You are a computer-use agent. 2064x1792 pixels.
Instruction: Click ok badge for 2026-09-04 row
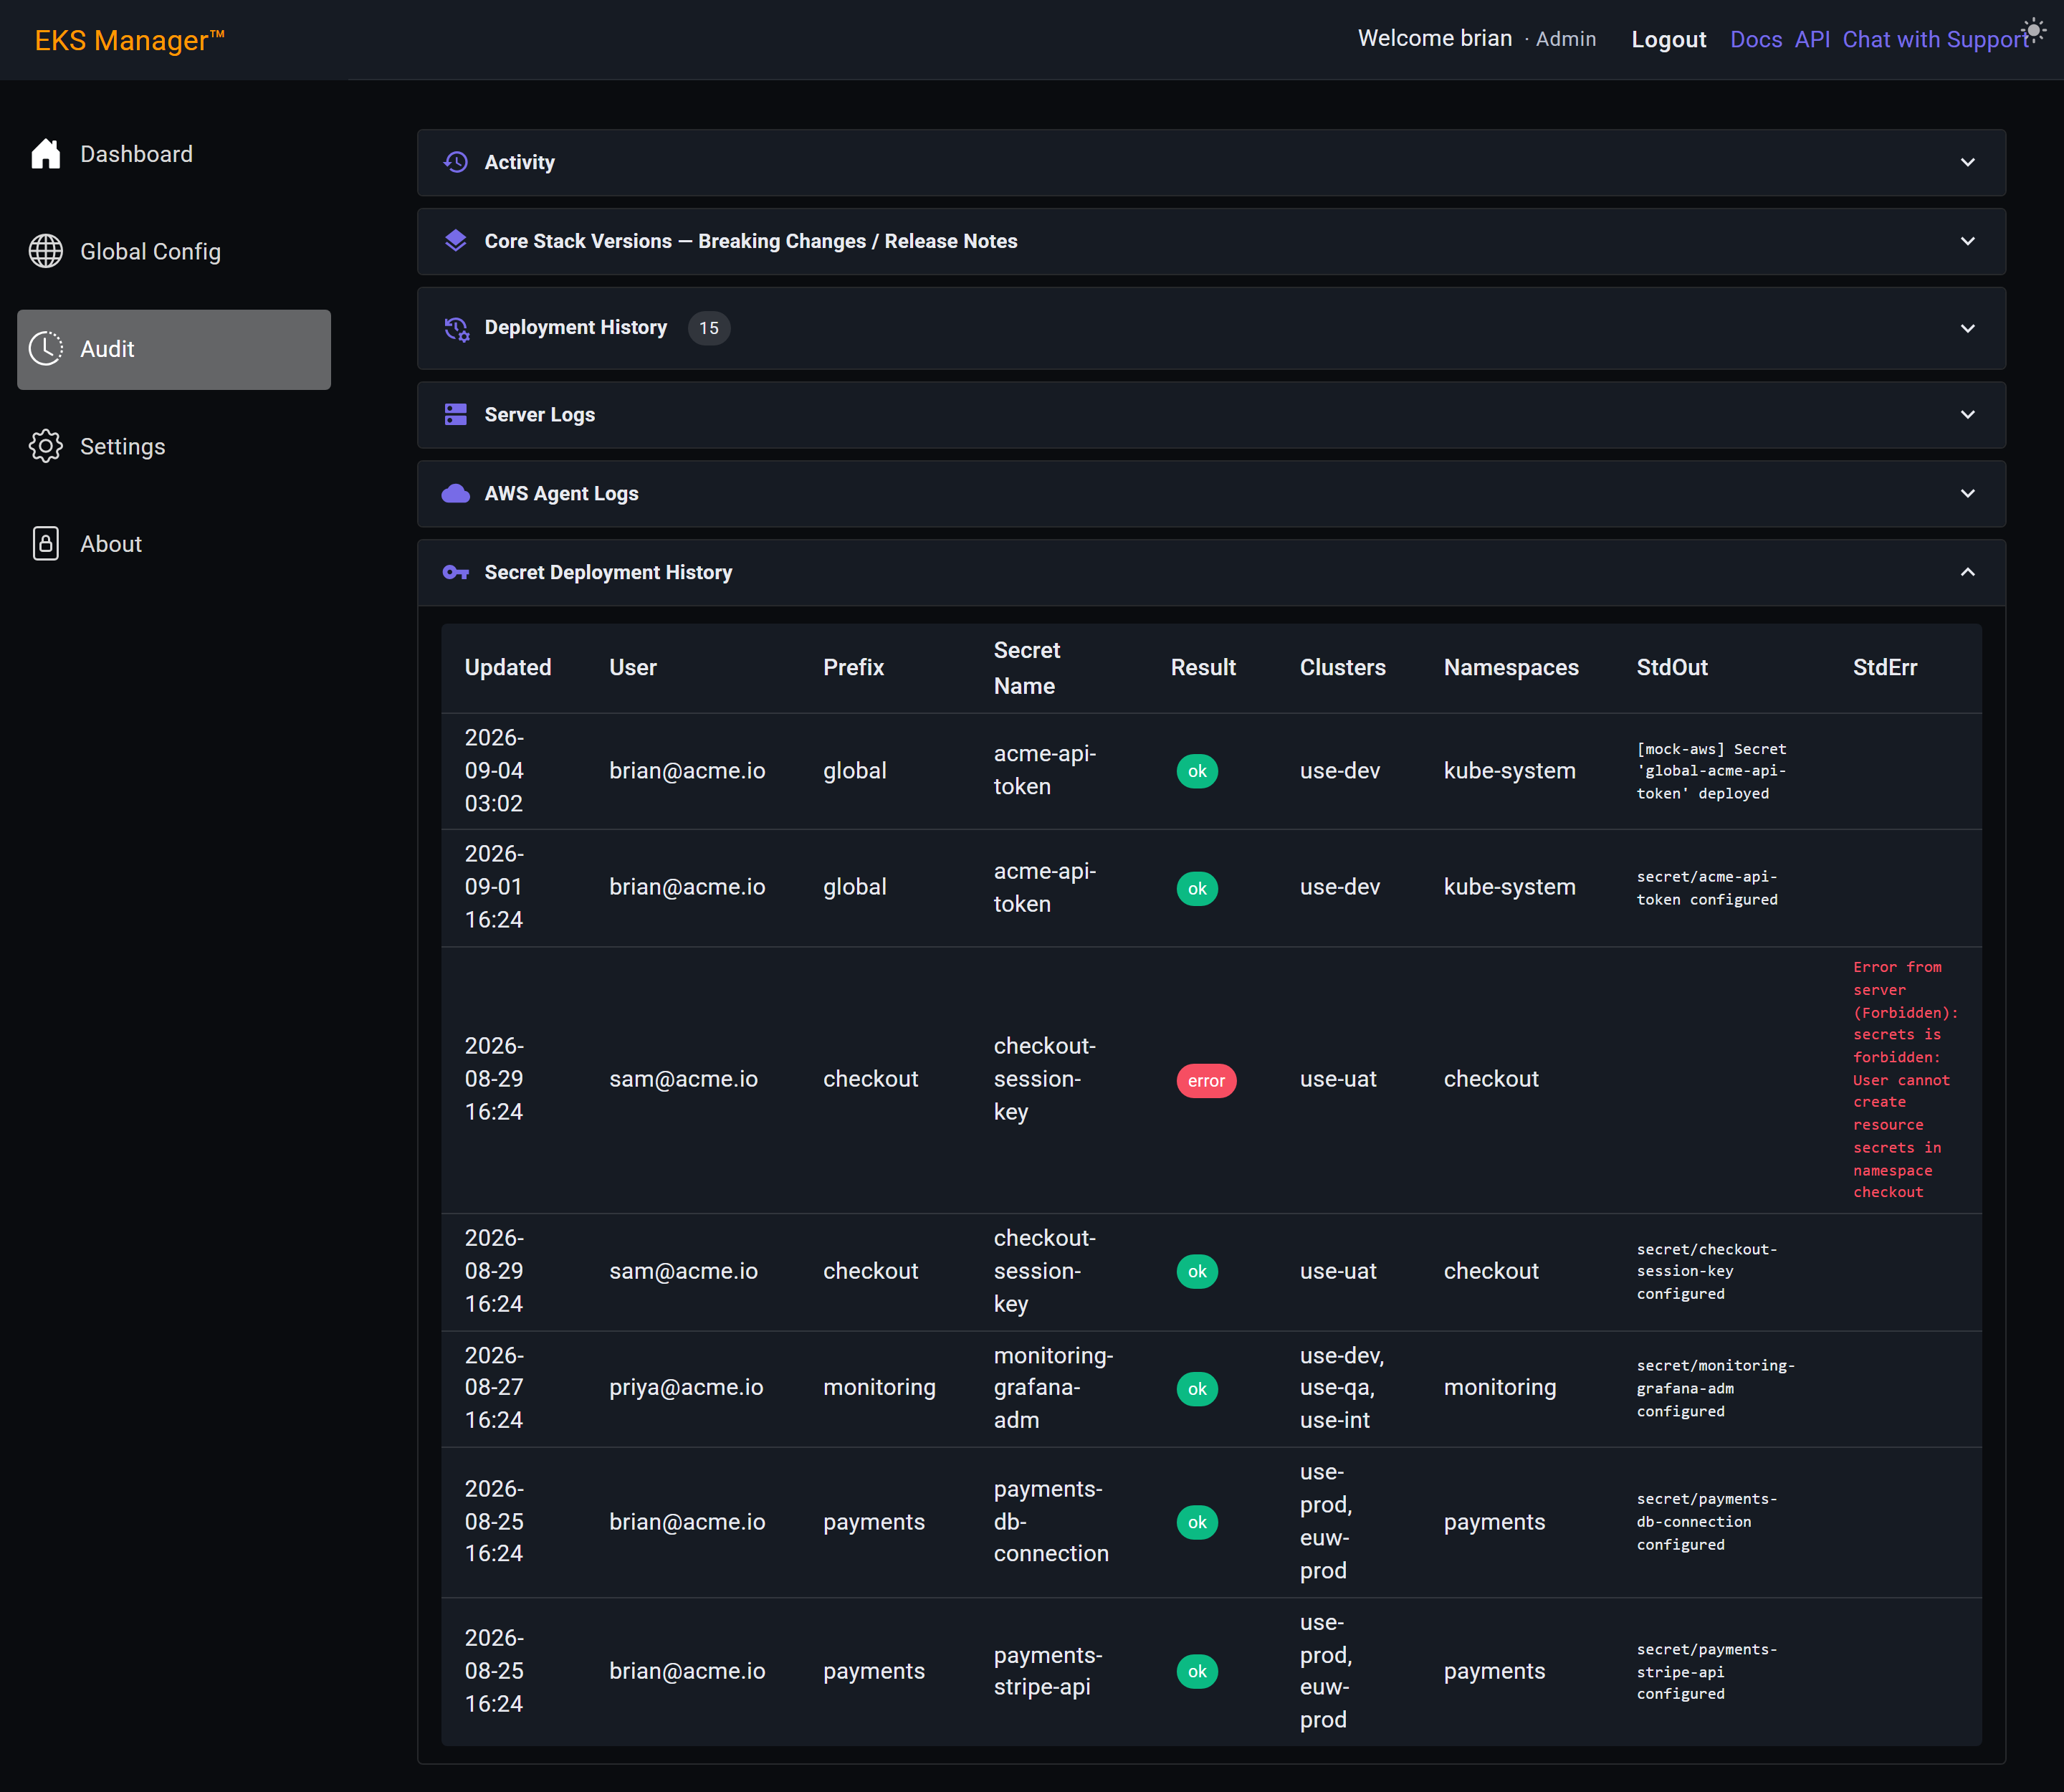pyautogui.click(x=1197, y=771)
